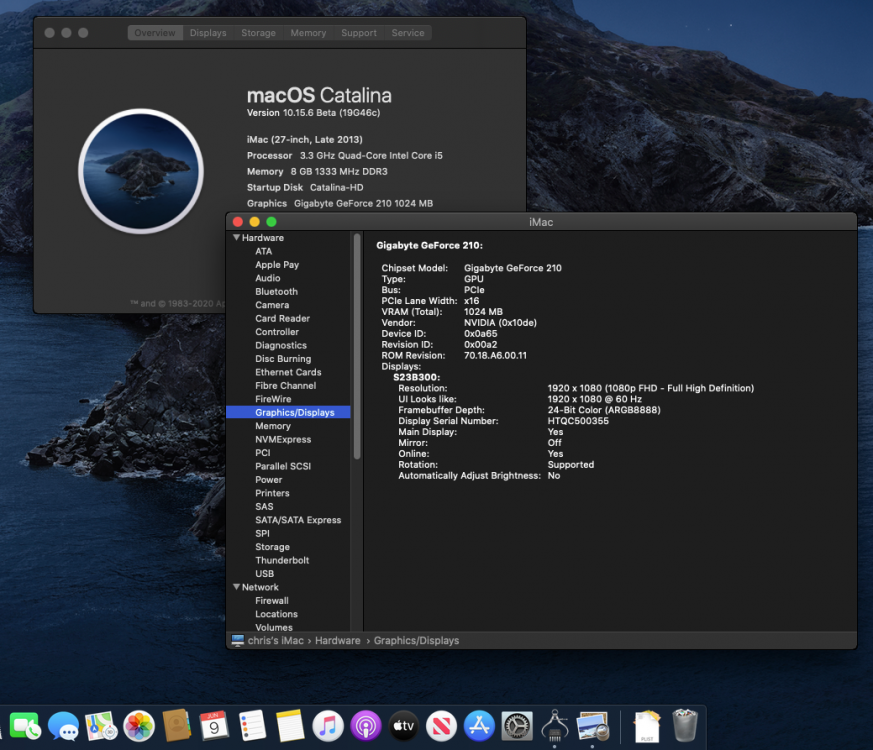The image size is (873, 750).
Task: Launch Reminders from the Dock
Action: click(x=252, y=726)
